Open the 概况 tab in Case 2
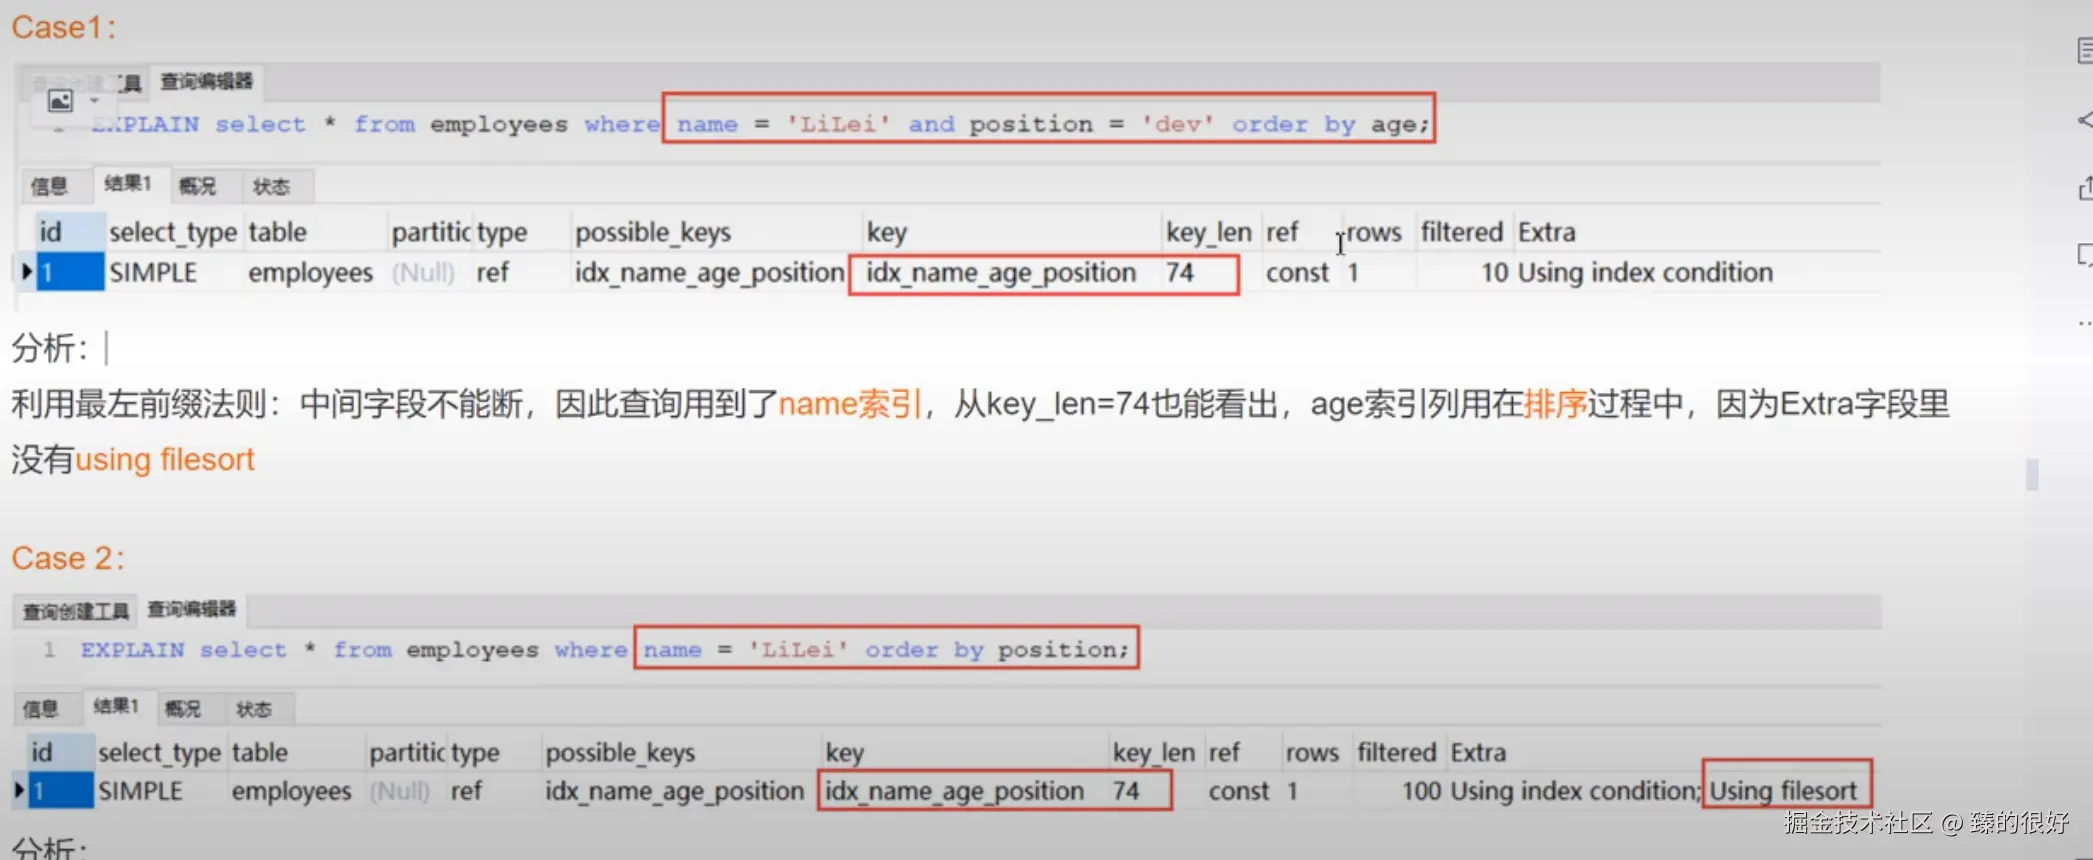2093x860 pixels. [183, 709]
